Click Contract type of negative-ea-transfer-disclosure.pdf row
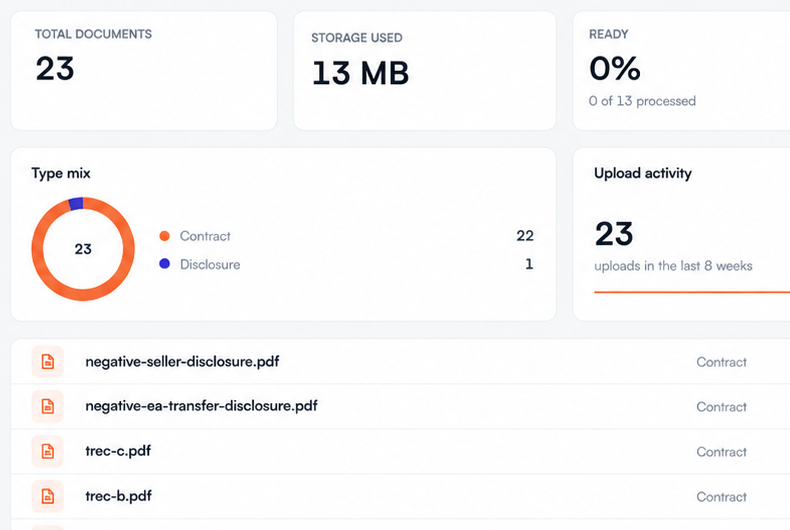 click(721, 407)
